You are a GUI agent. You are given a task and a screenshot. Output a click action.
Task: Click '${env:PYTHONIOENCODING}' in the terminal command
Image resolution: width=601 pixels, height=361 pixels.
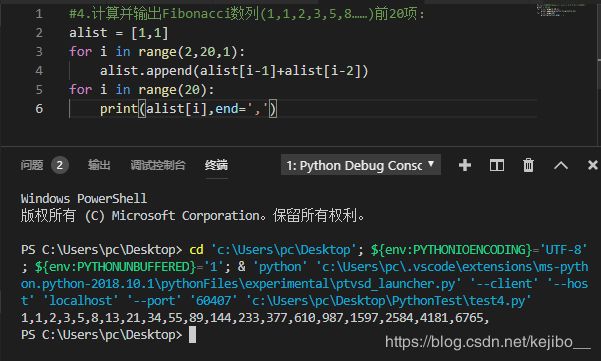click(451, 250)
